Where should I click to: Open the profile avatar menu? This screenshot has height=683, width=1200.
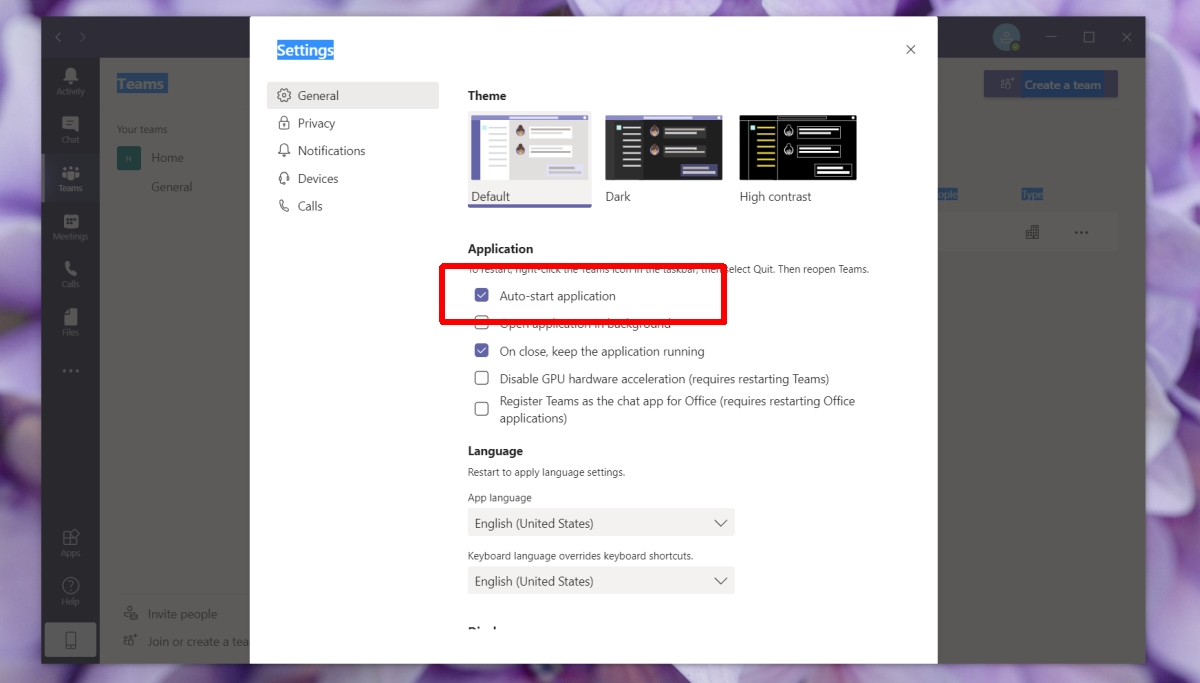[x=1006, y=37]
